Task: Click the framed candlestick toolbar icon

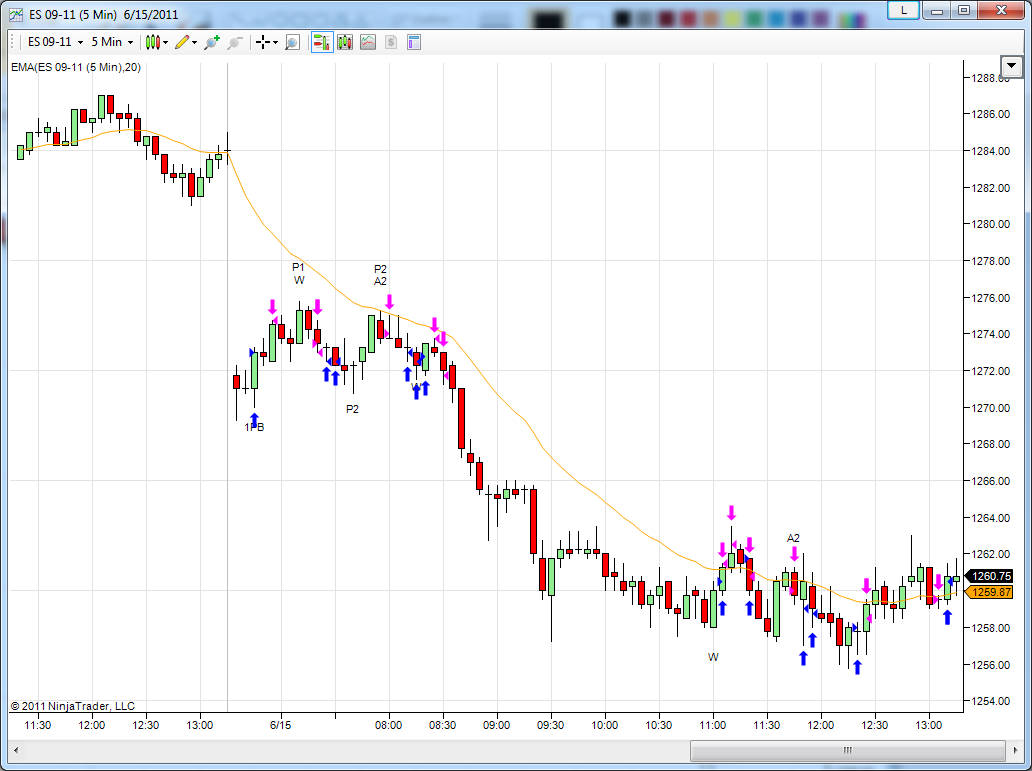Action: (345, 43)
